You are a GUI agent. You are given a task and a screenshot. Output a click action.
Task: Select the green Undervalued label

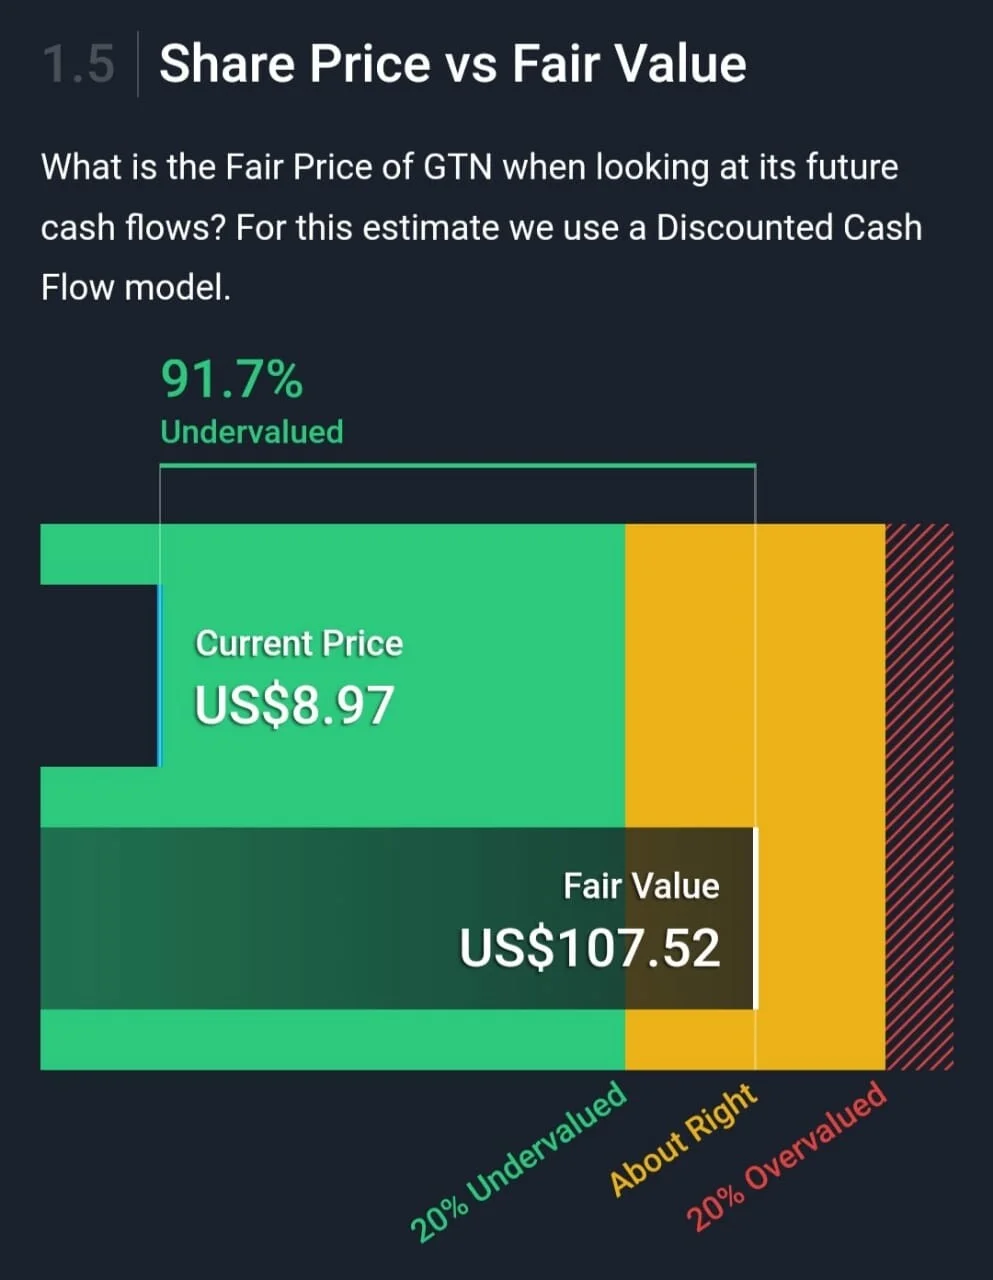252,432
